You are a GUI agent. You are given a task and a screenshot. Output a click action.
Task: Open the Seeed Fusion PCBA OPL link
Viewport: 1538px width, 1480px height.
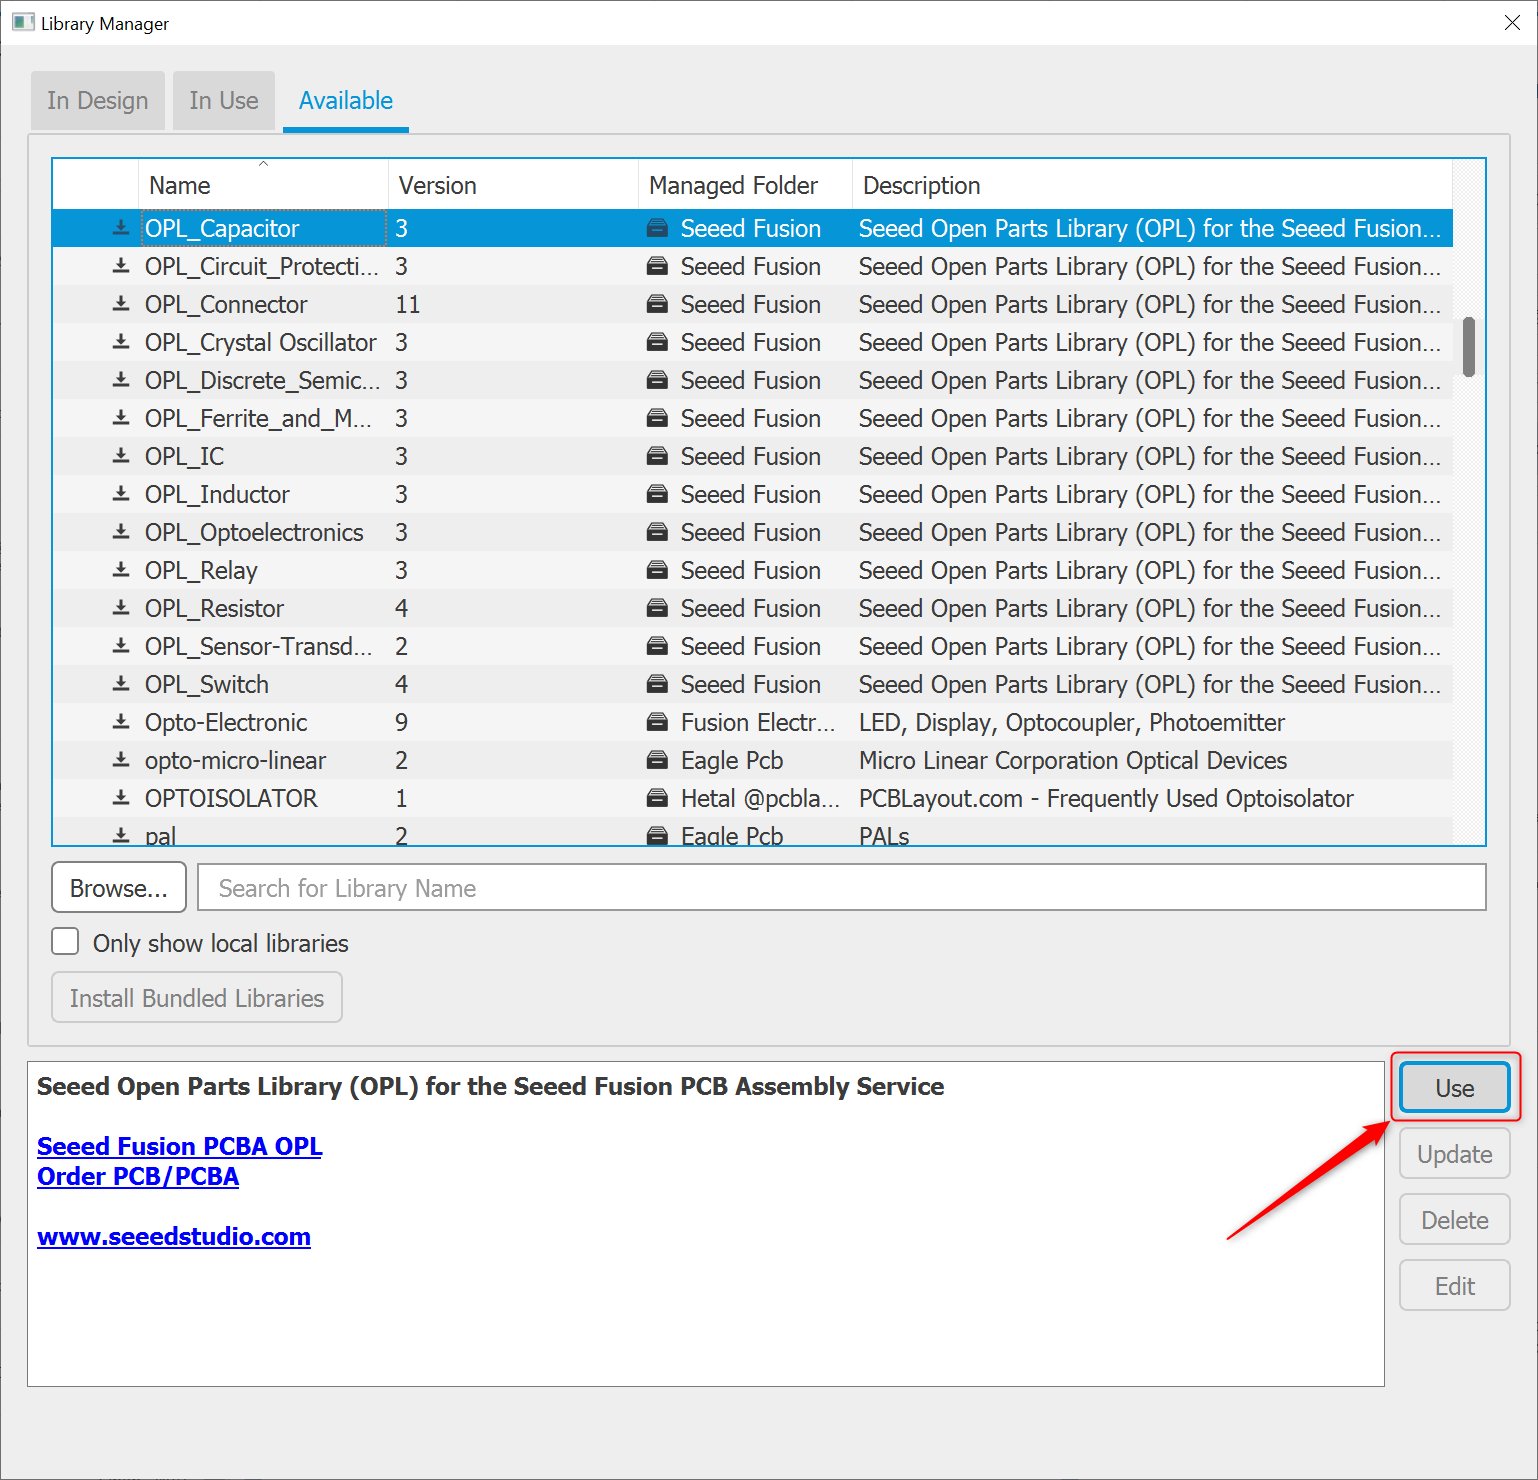pyautogui.click(x=179, y=1146)
